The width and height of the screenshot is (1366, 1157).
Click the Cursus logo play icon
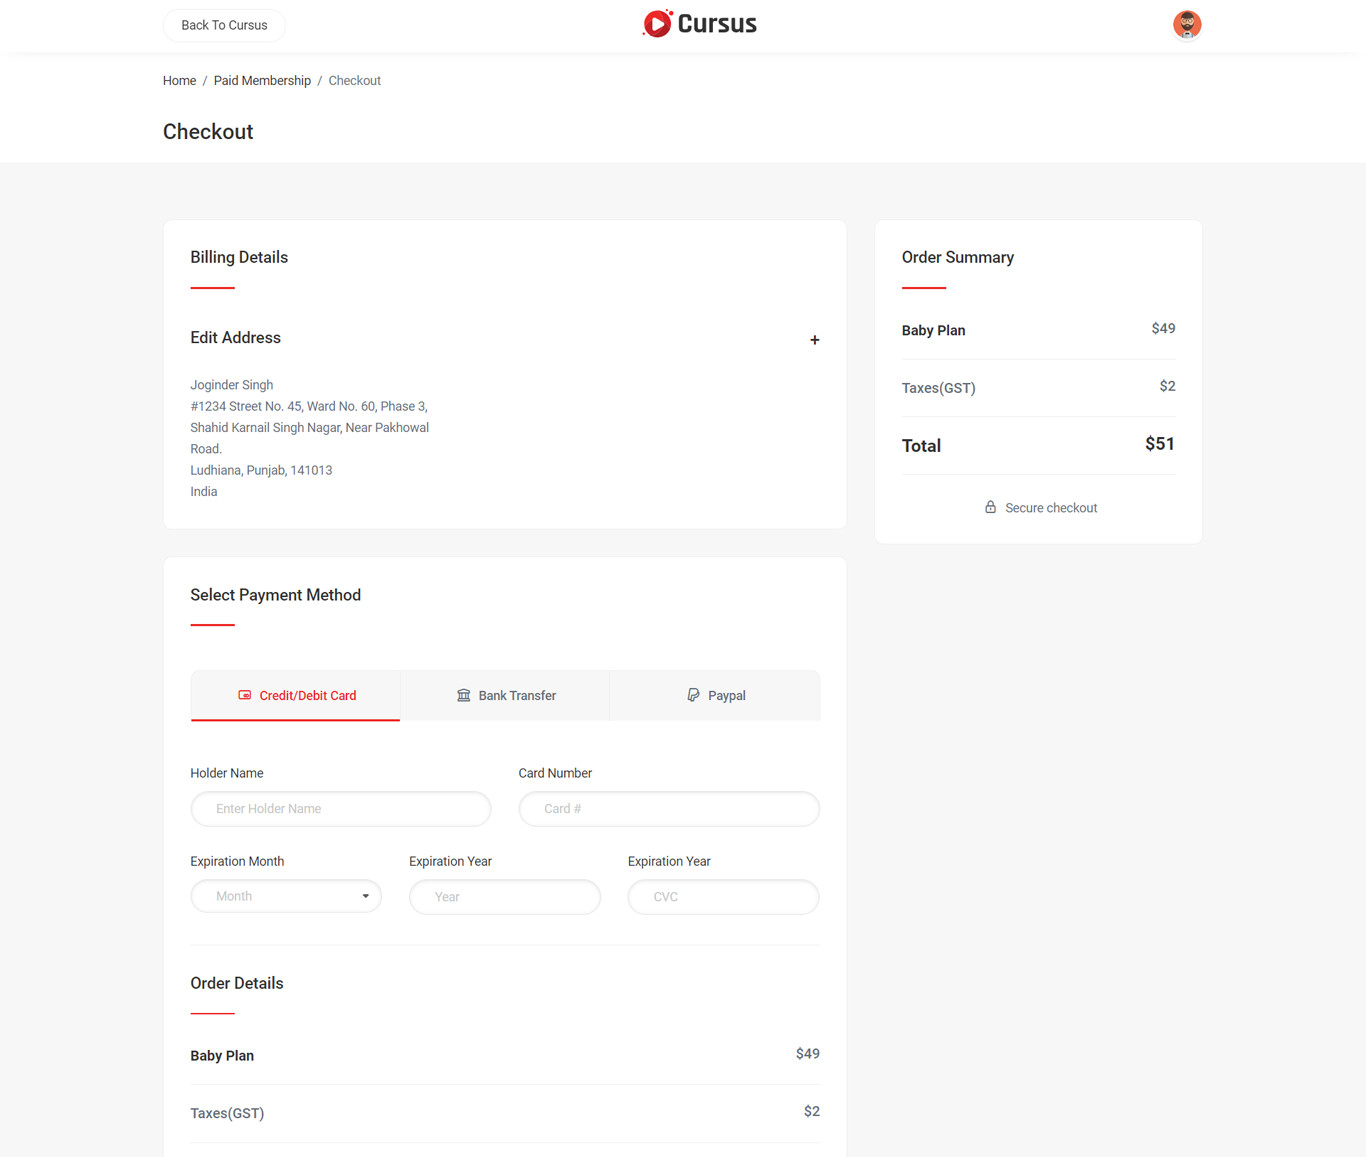point(657,23)
